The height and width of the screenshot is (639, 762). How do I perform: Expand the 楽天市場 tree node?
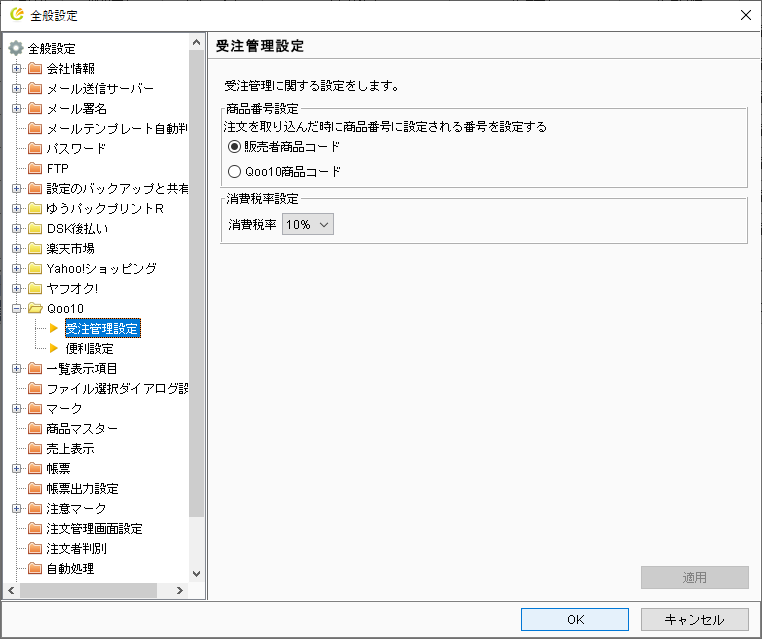tap(17, 248)
